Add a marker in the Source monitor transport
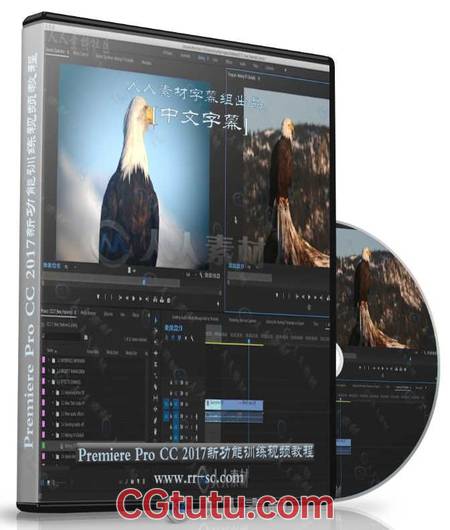The height and width of the screenshot is (530, 450). pyautogui.click(x=98, y=297)
